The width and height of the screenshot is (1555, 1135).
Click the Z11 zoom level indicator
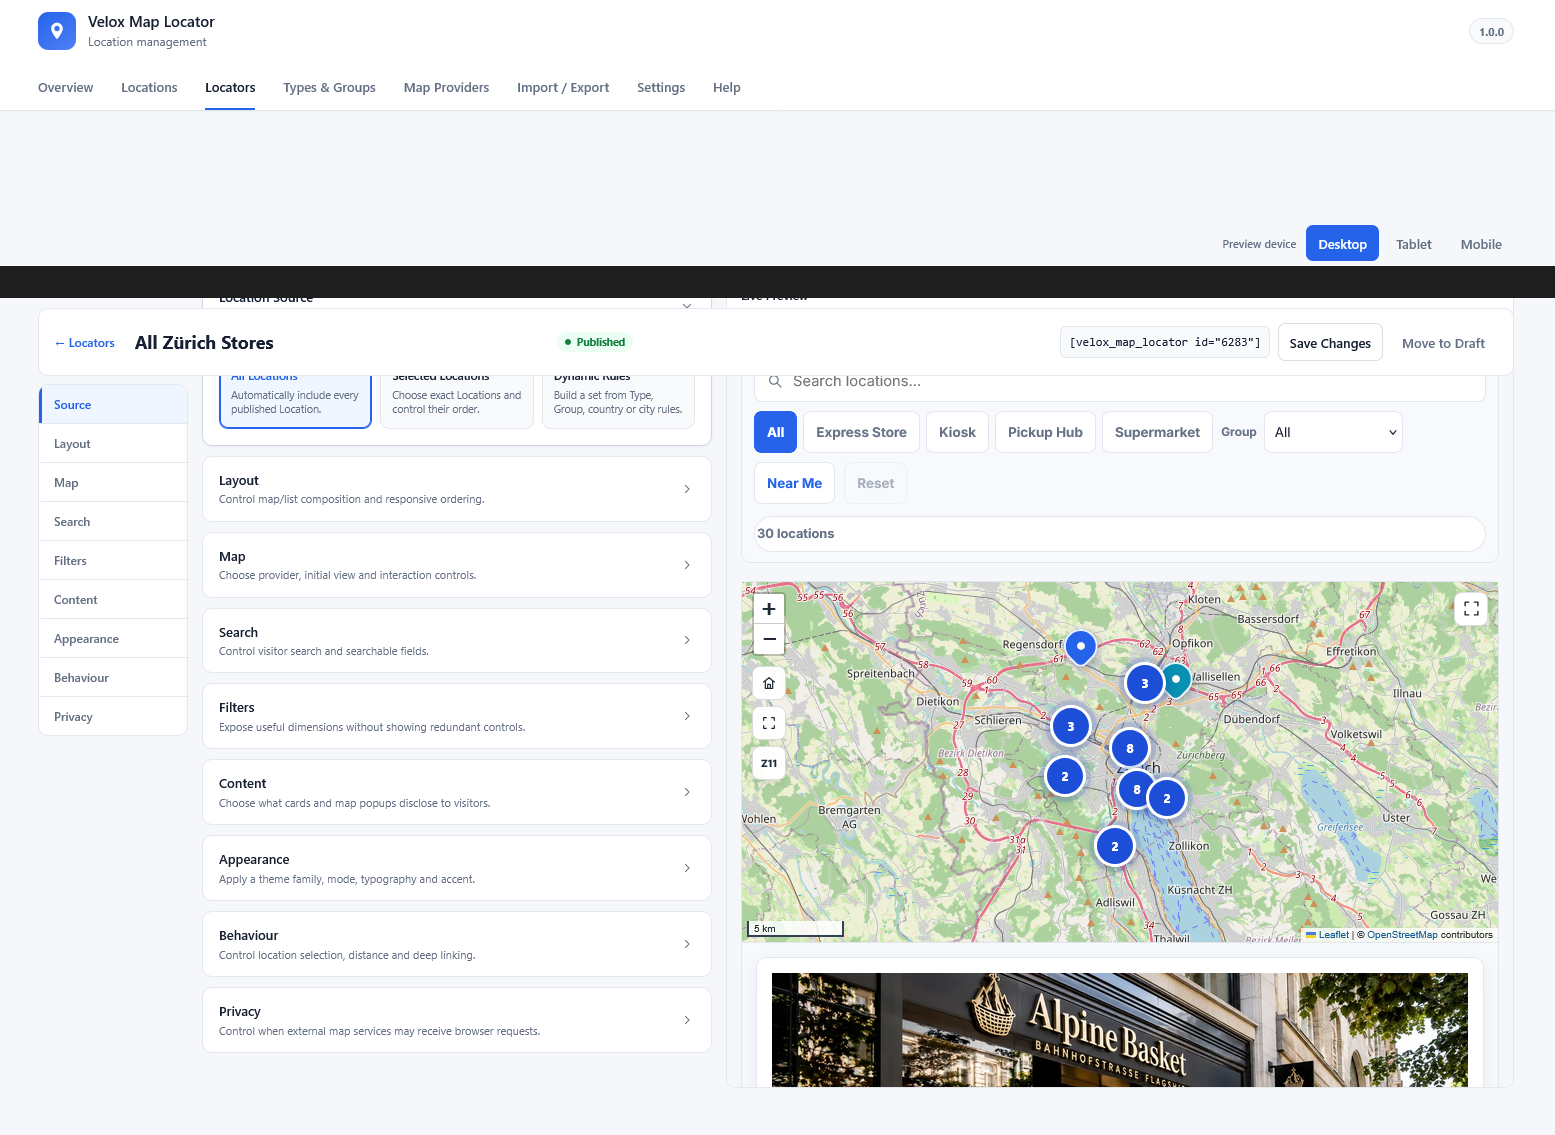(769, 763)
